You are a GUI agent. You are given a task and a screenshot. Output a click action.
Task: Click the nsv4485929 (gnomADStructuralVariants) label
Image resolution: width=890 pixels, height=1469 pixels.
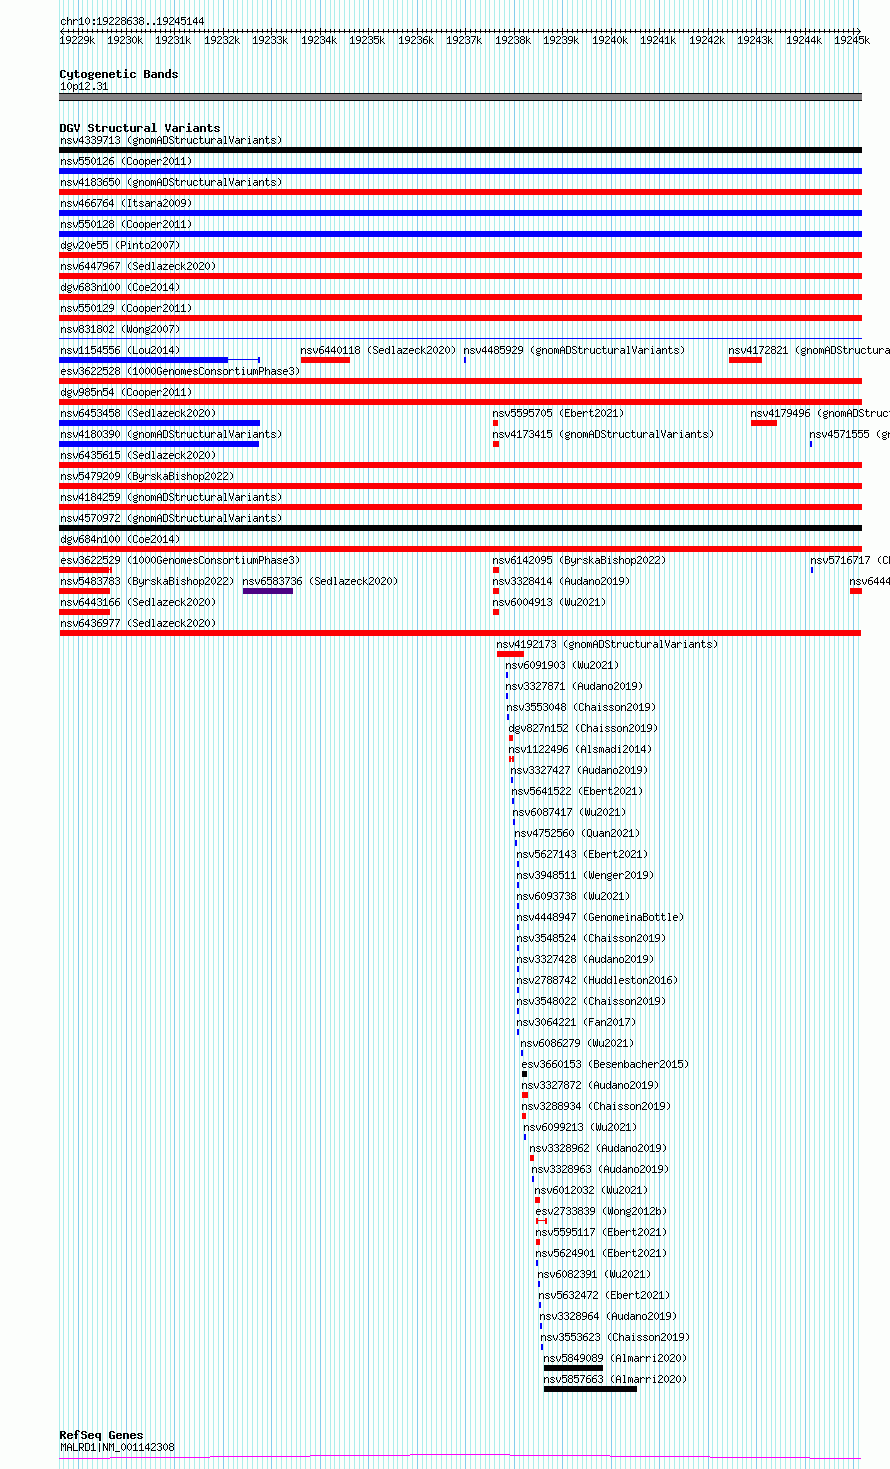pyautogui.click(x=575, y=350)
